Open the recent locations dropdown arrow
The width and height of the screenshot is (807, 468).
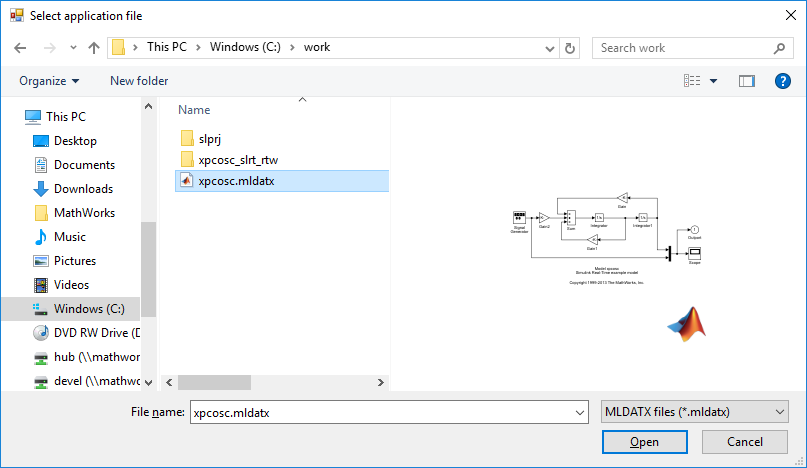73,48
